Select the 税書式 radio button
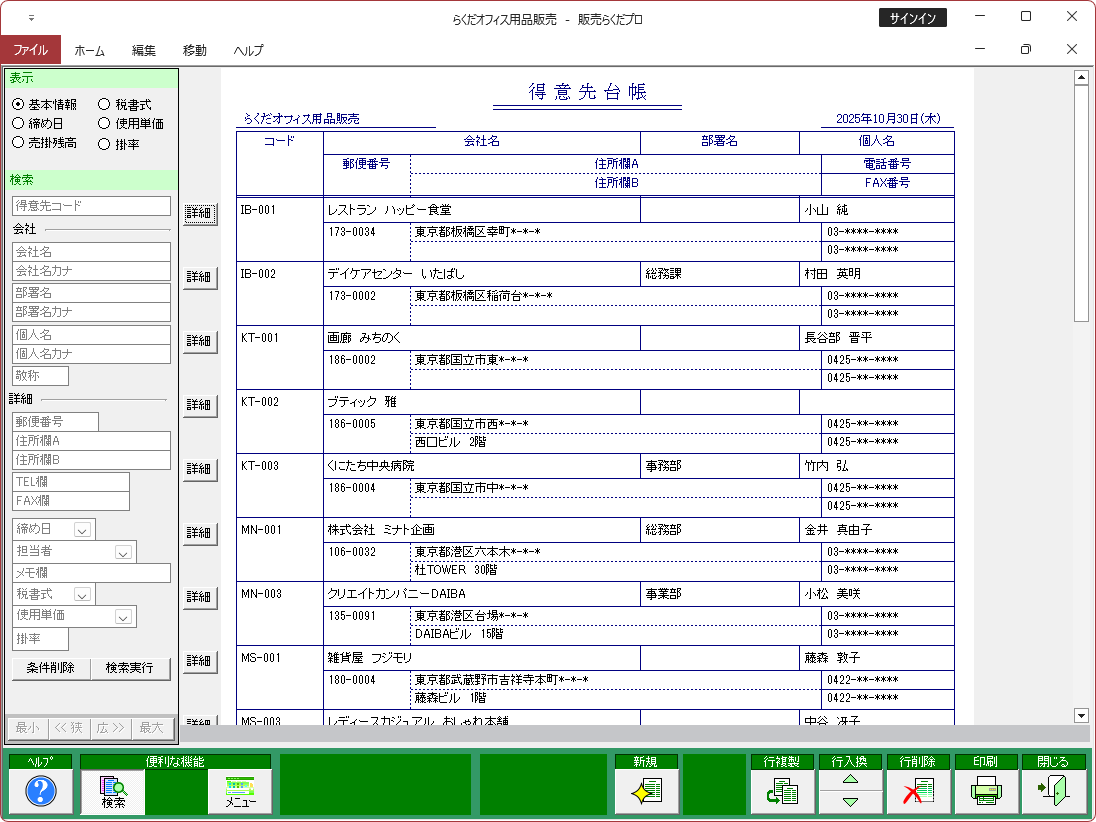Screen dimensions: 1096x822 click(104, 104)
